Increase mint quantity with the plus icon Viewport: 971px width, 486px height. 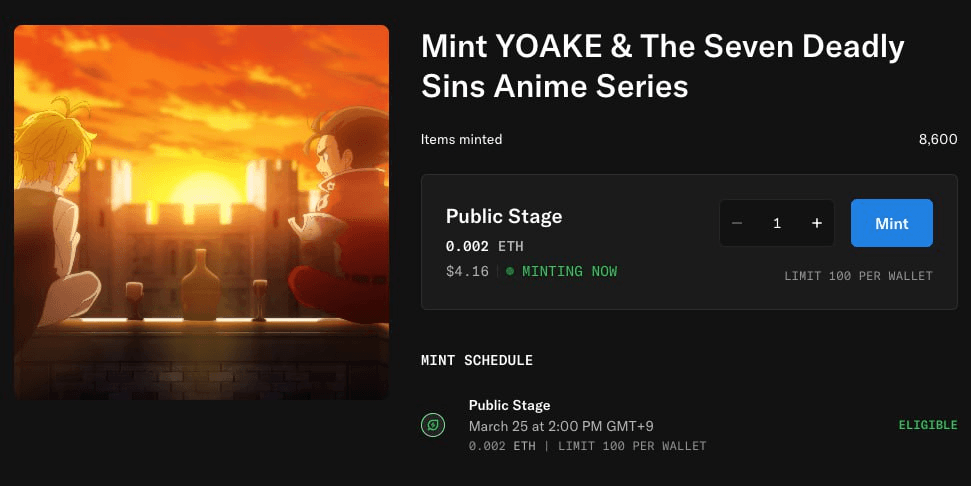[817, 223]
